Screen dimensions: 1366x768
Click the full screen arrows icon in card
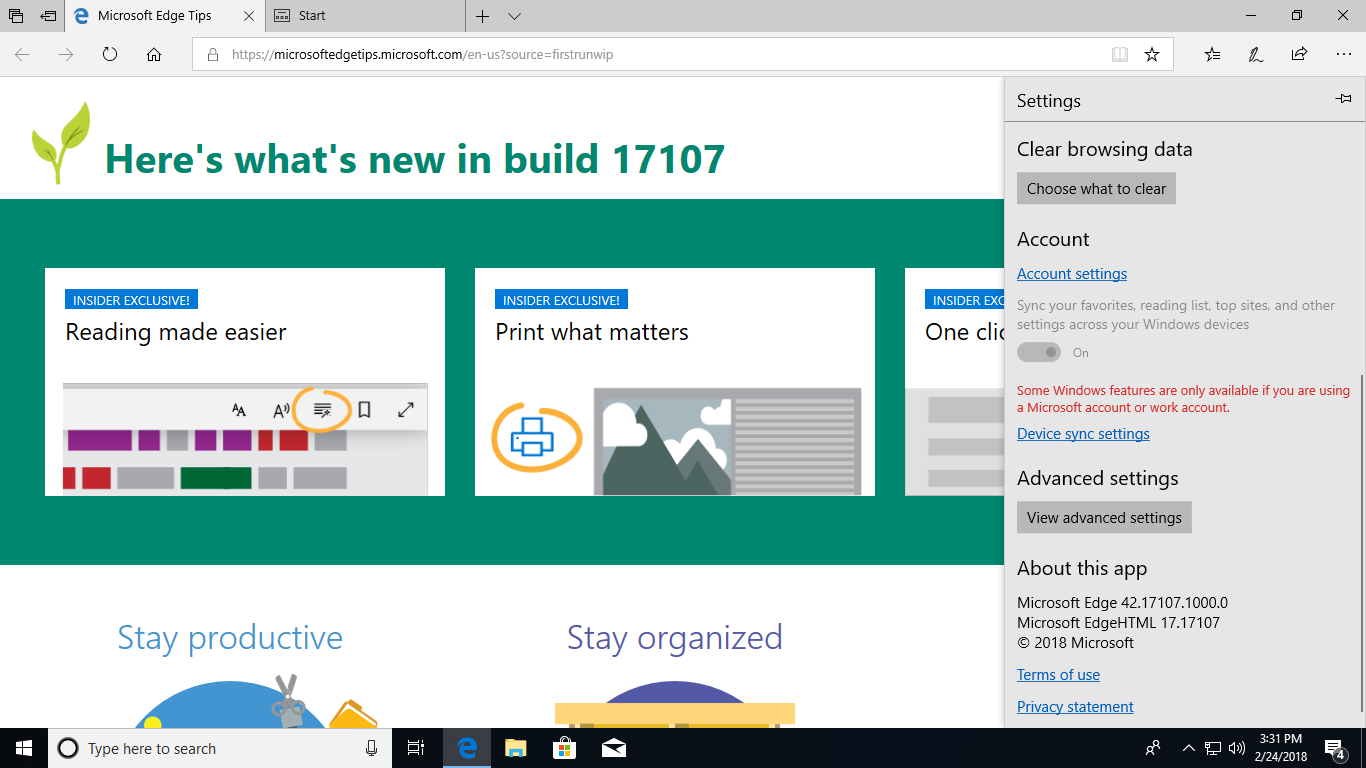click(x=406, y=410)
